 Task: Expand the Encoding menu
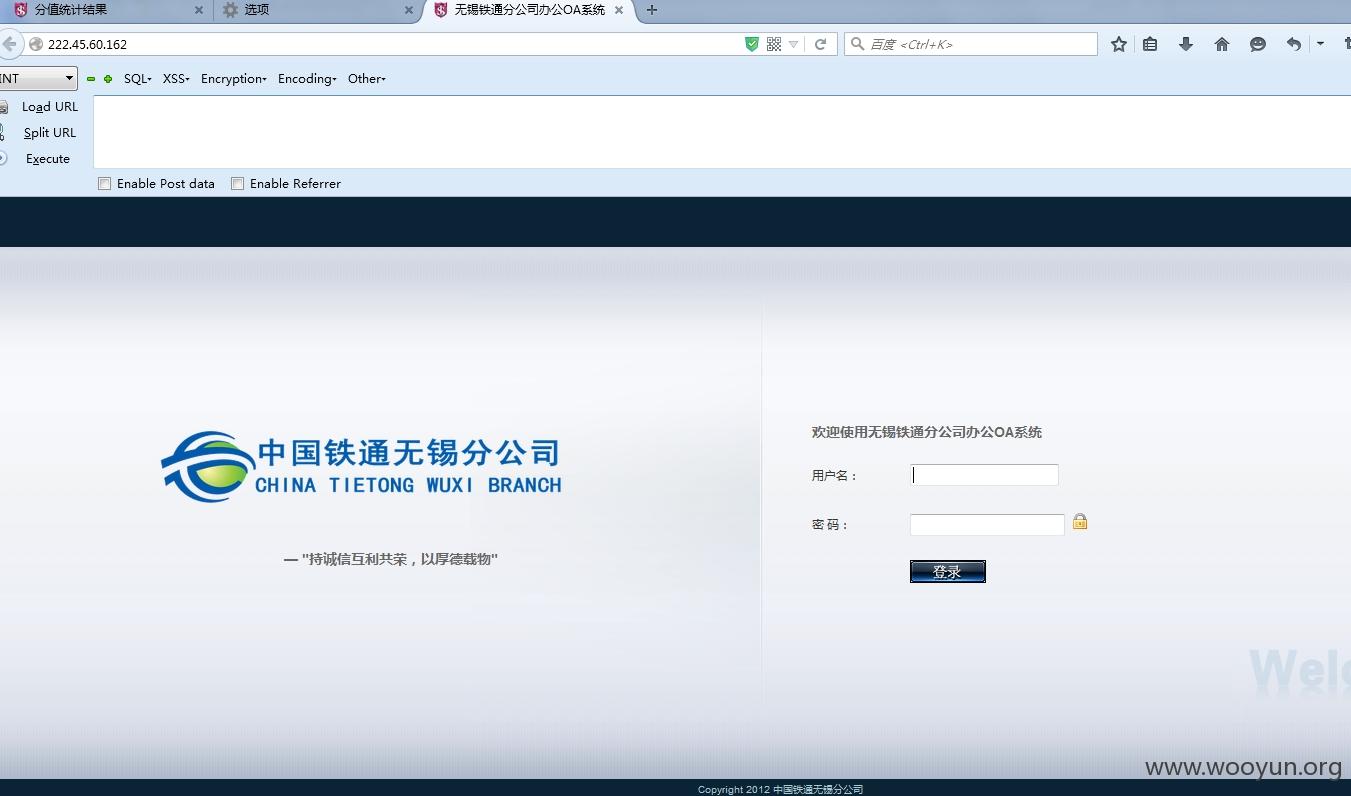[307, 79]
